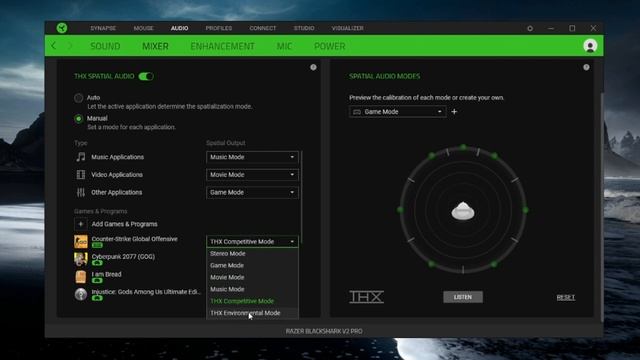
Task: Select the Manual radio button
Action: 78,119
